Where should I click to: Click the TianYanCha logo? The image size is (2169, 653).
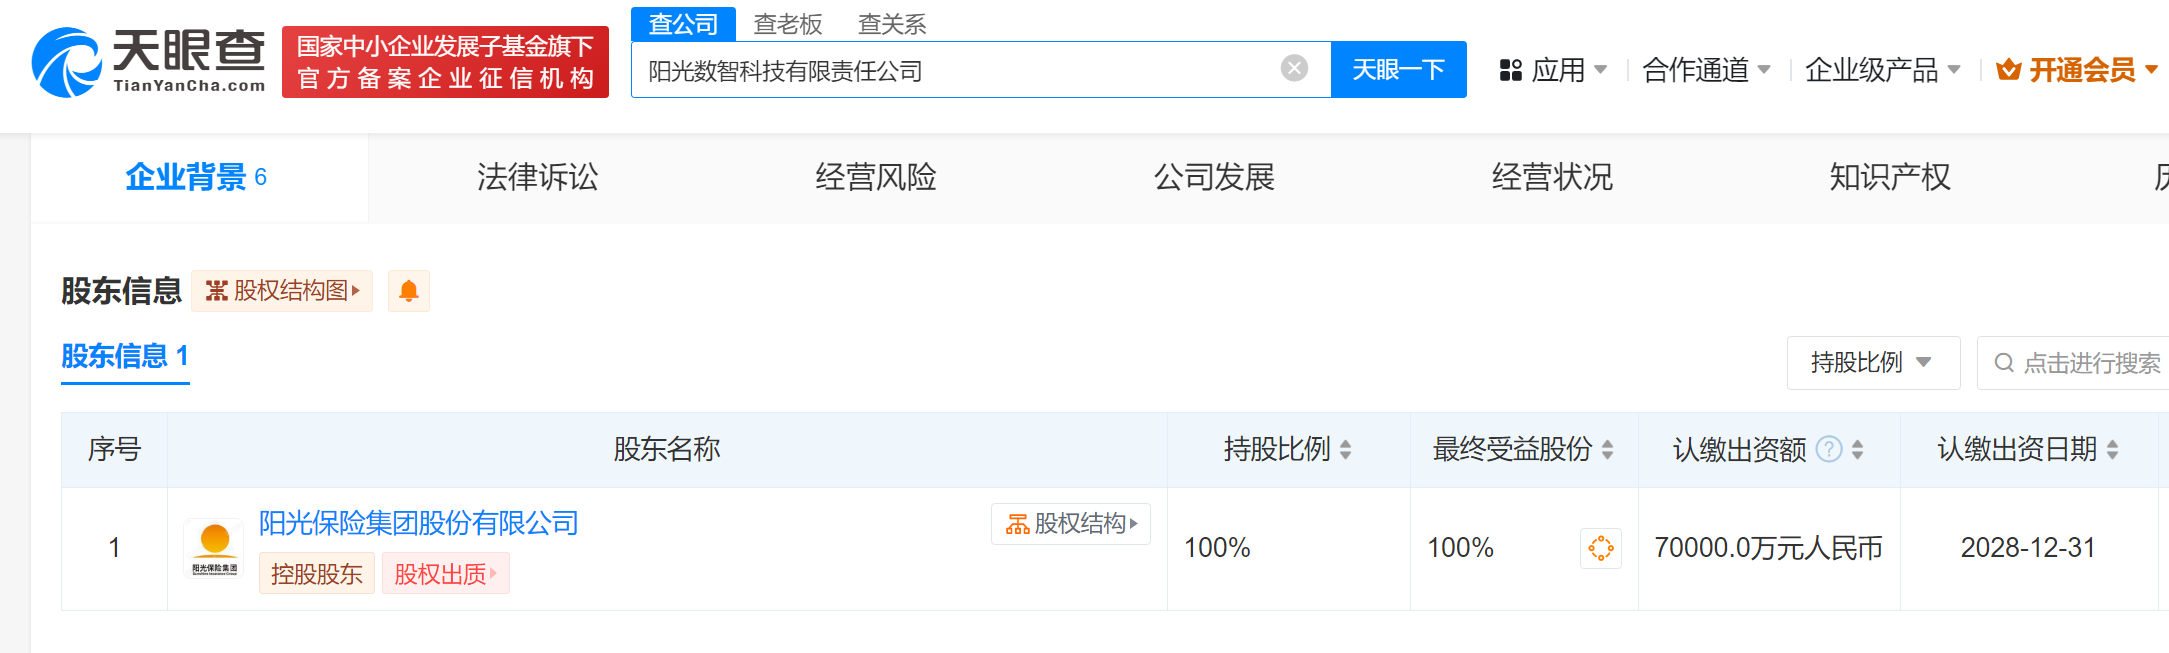(x=148, y=61)
